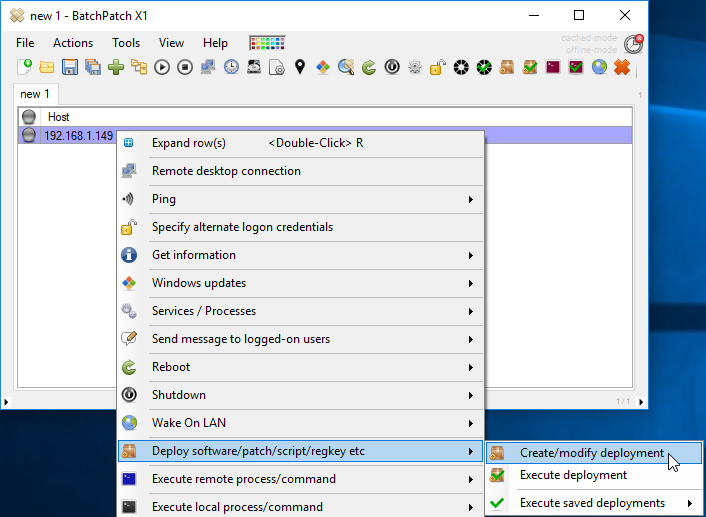Click the green reboot arrow toolbar icon
706x517 pixels.
coord(369,67)
